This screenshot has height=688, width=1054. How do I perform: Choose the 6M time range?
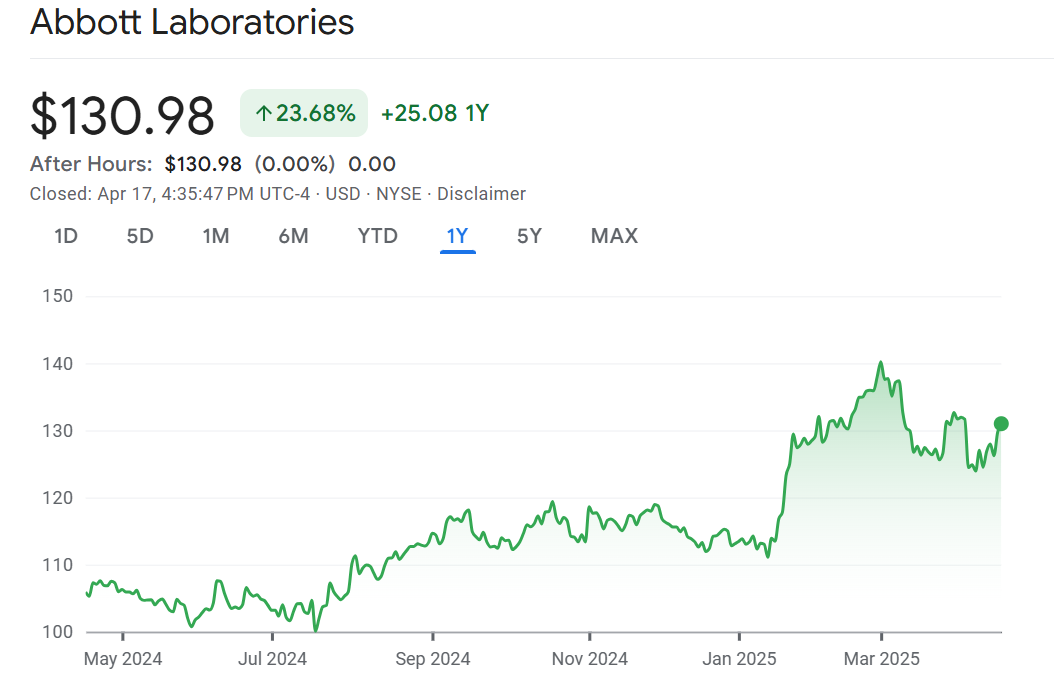pyautogui.click(x=293, y=236)
